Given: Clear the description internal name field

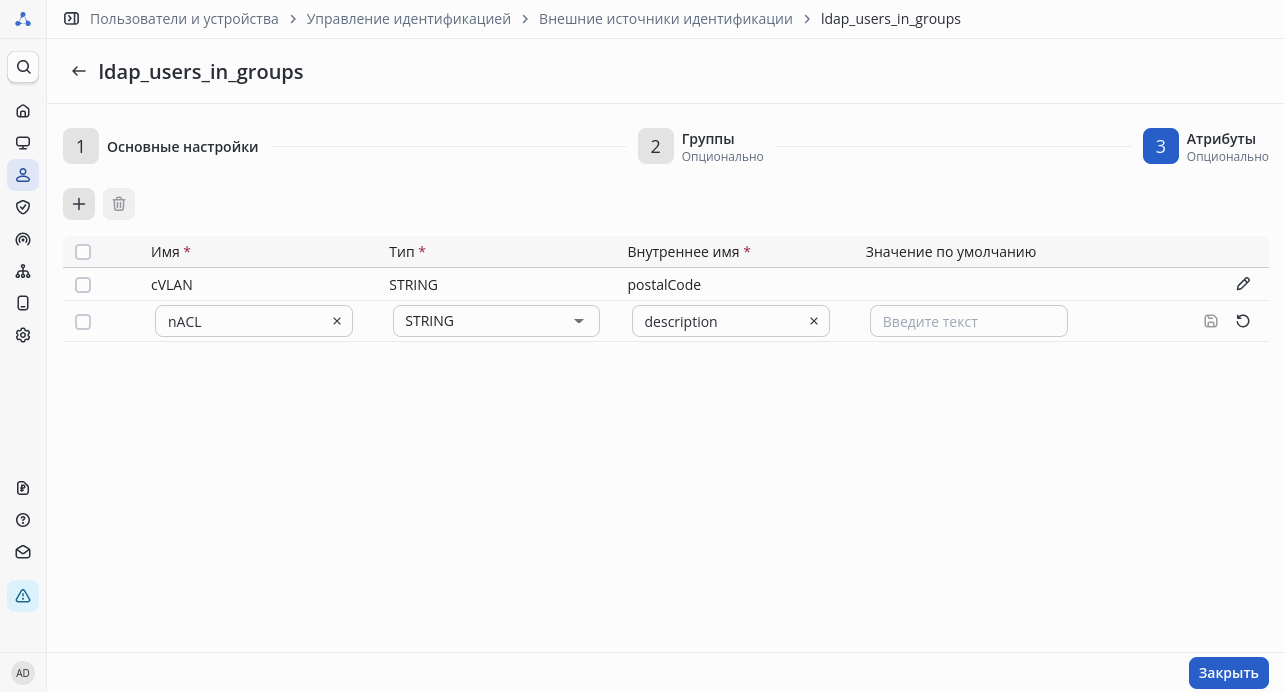Looking at the screenshot, I should point(814,321).
